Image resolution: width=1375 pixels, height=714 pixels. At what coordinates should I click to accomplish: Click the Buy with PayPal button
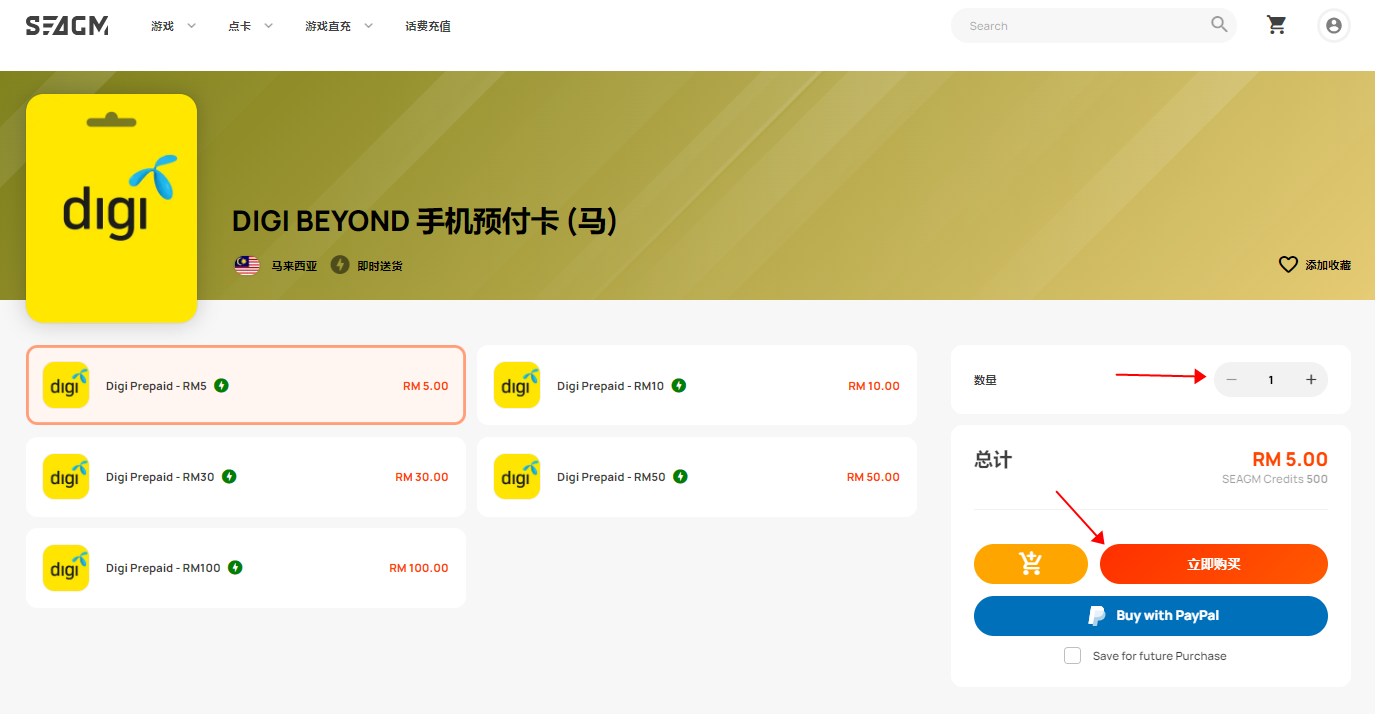coord(1151,616)
